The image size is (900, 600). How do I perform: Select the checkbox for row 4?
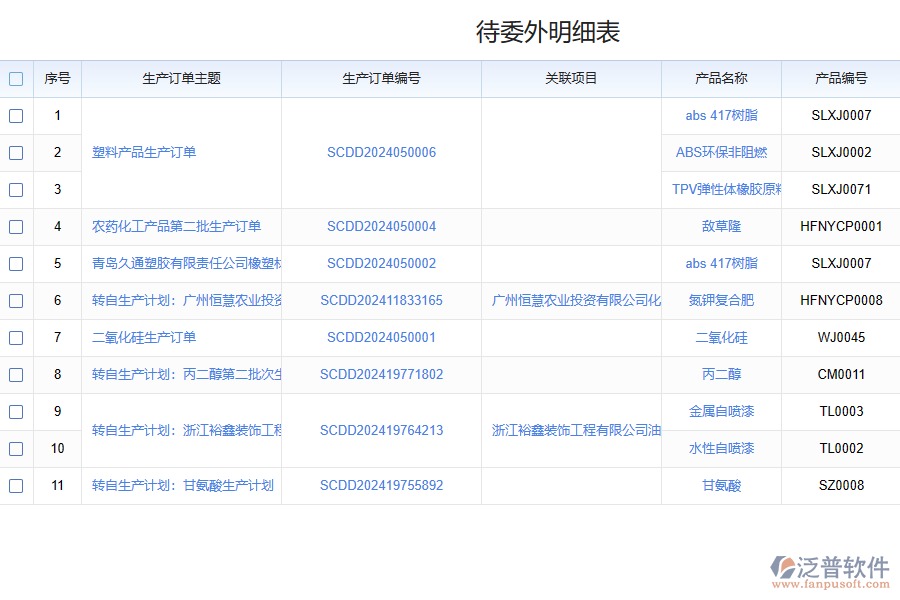point(16,227)
